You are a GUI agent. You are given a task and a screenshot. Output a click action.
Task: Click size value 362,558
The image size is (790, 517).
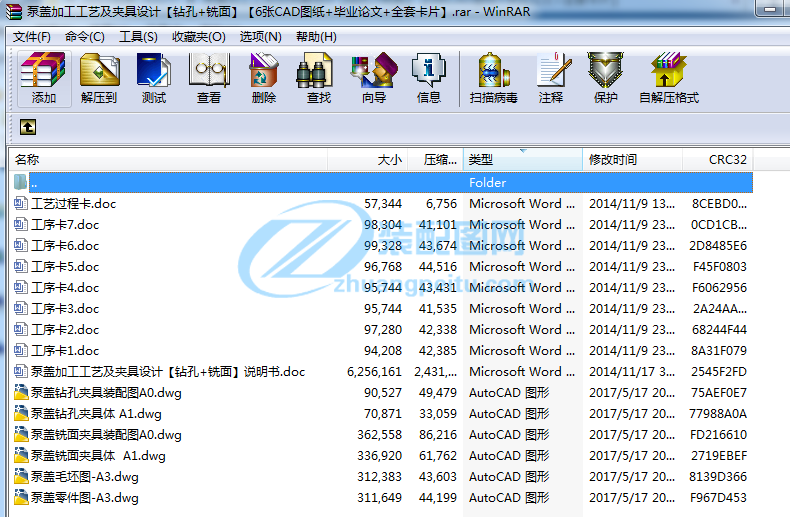[379, 434]
